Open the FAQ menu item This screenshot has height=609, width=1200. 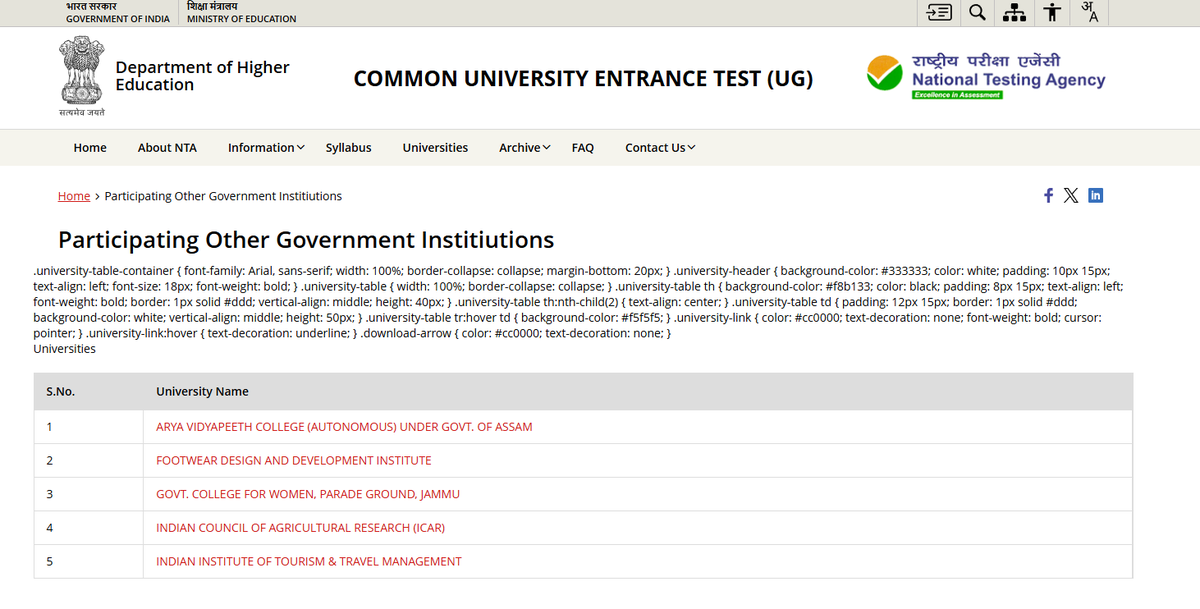tap(583, 147)
